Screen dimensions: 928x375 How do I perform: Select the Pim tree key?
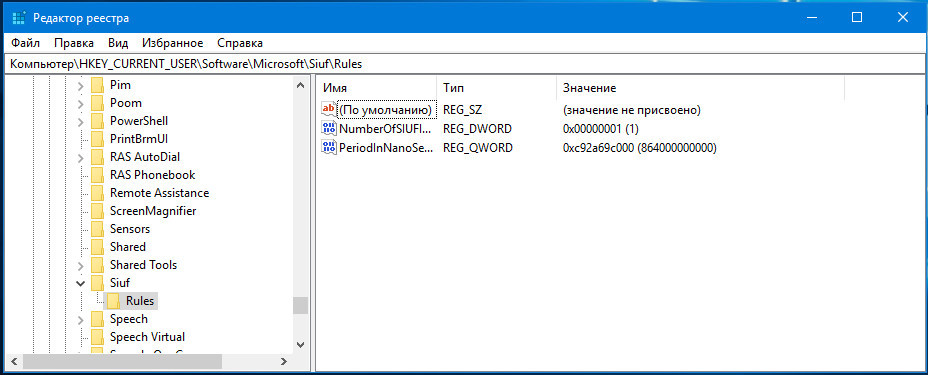(x=120, y=85)
